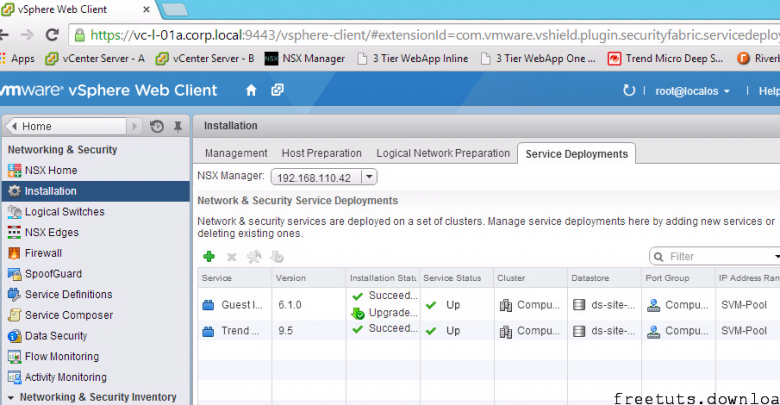The image size is (780, 405).
Task: Open the Apps bookmark shortcut
Action: pos(18,59)
